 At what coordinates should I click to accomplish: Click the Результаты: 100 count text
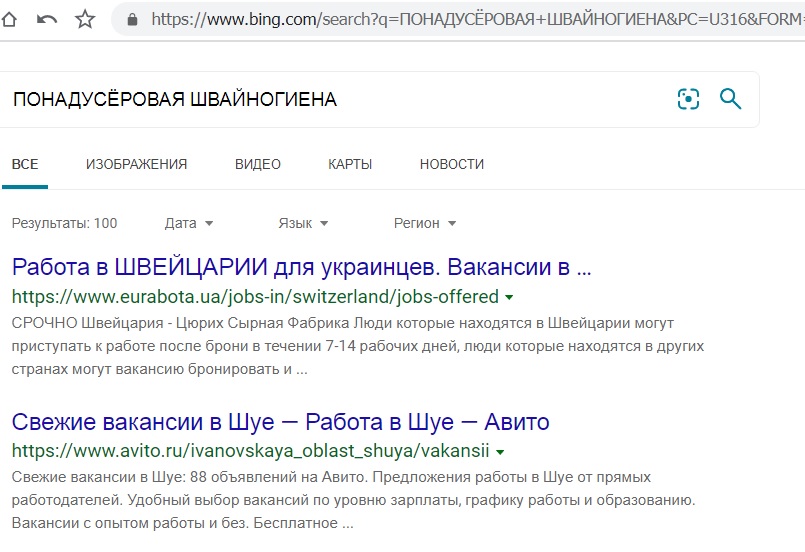click(64, 223)
